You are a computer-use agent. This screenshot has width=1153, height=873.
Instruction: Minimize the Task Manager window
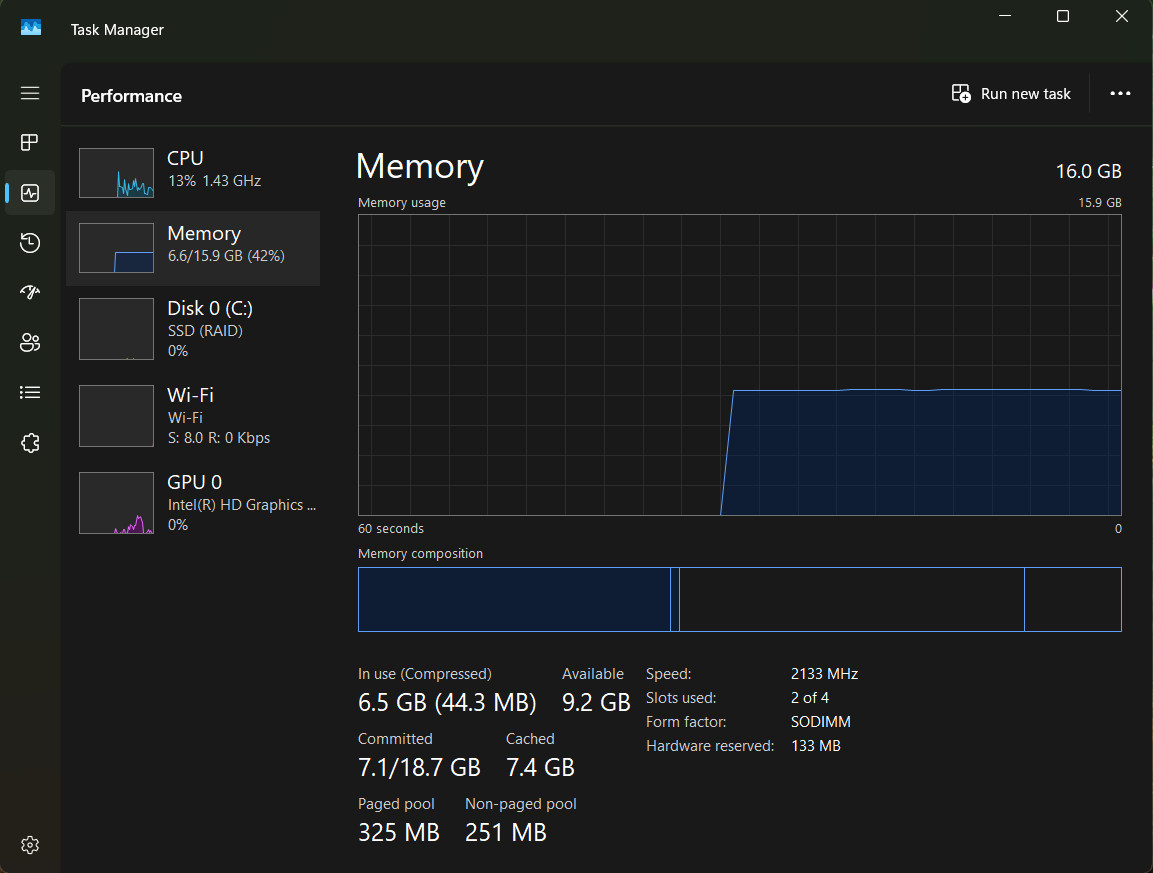click(x=1005, y=16)
